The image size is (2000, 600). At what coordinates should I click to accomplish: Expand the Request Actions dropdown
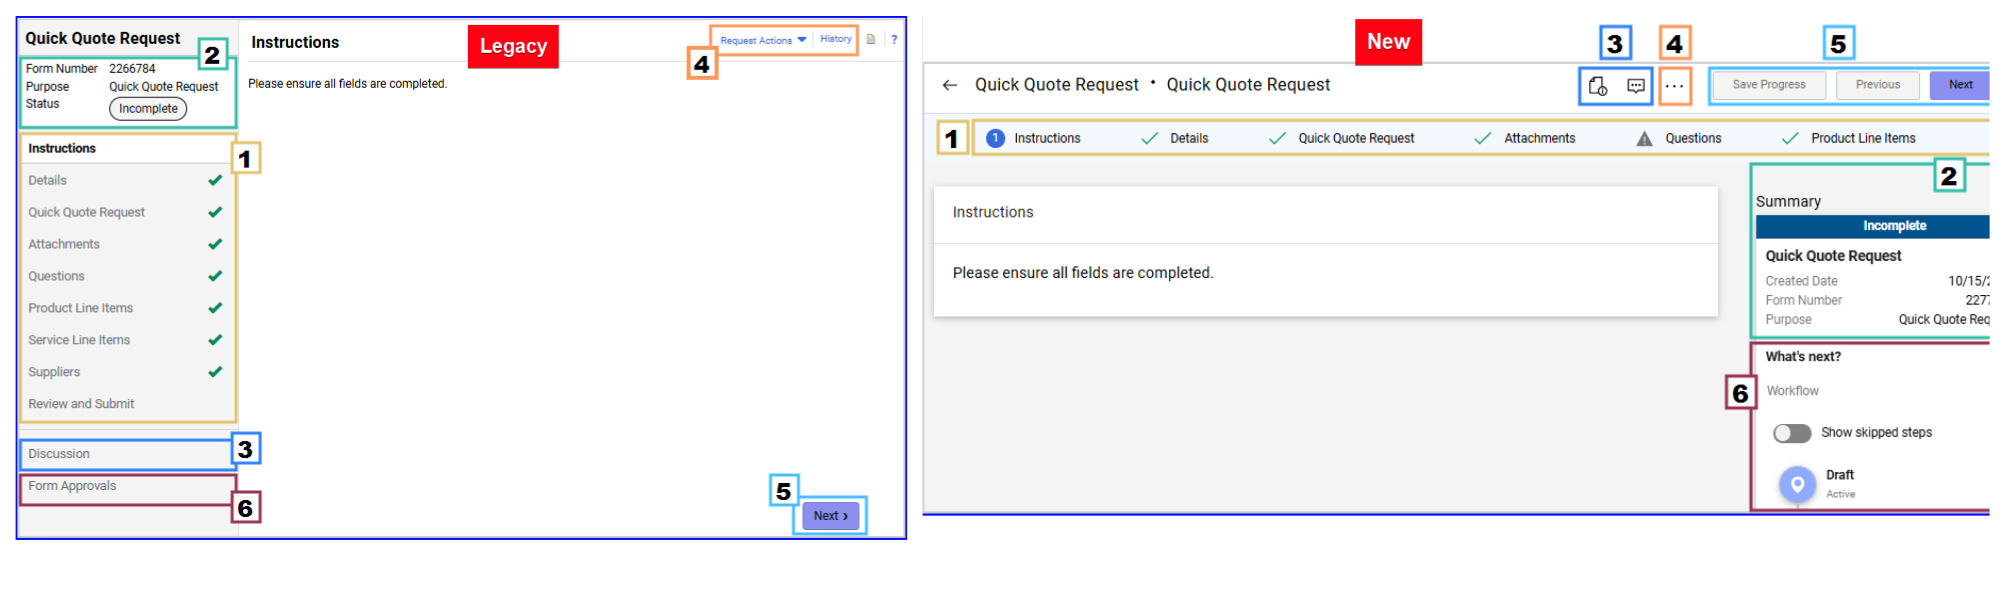point(763,40)
